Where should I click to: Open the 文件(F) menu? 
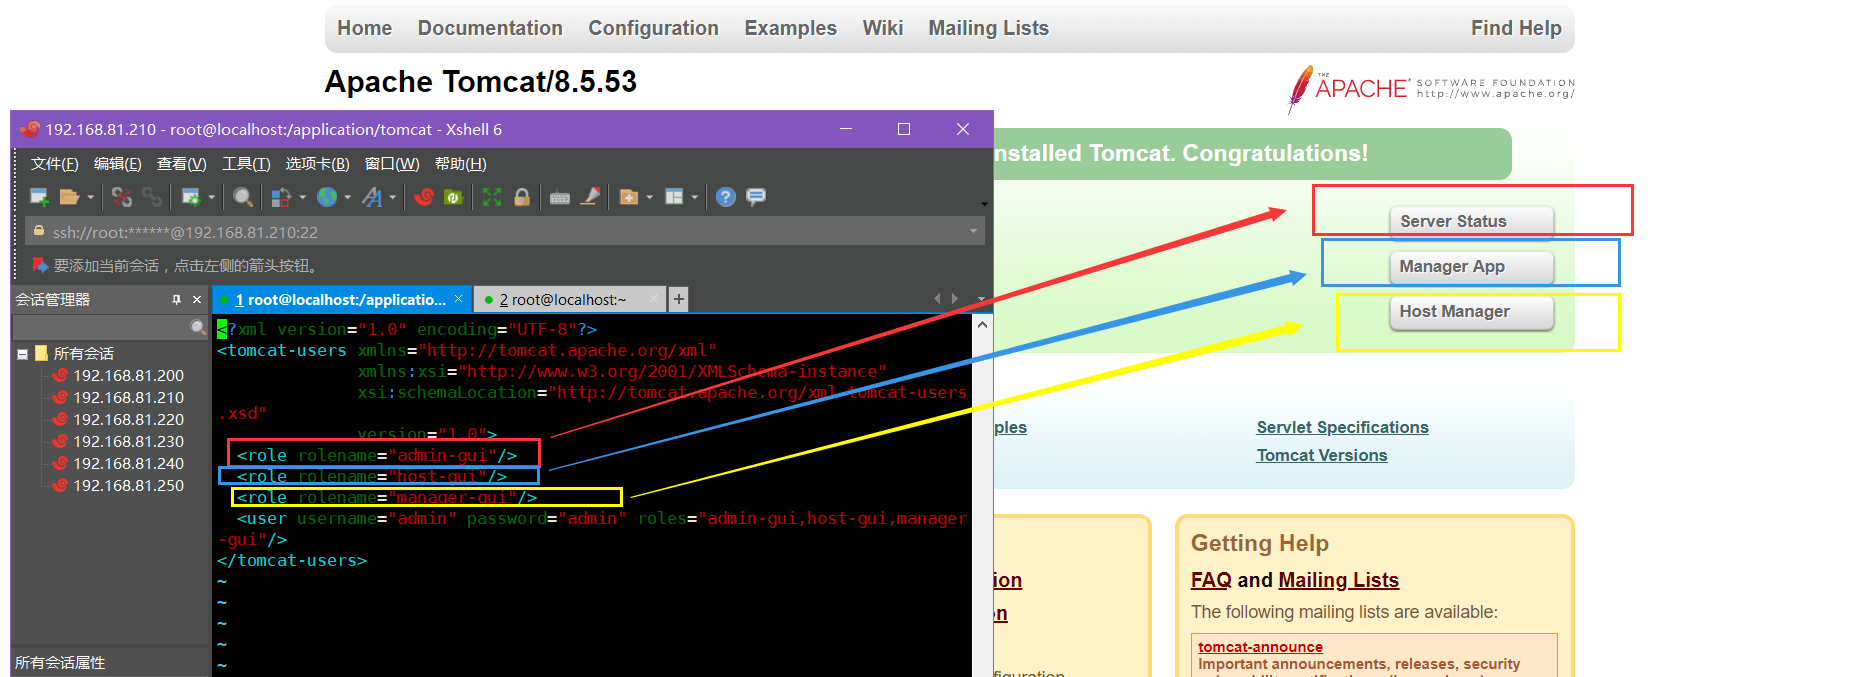[54, 164]
